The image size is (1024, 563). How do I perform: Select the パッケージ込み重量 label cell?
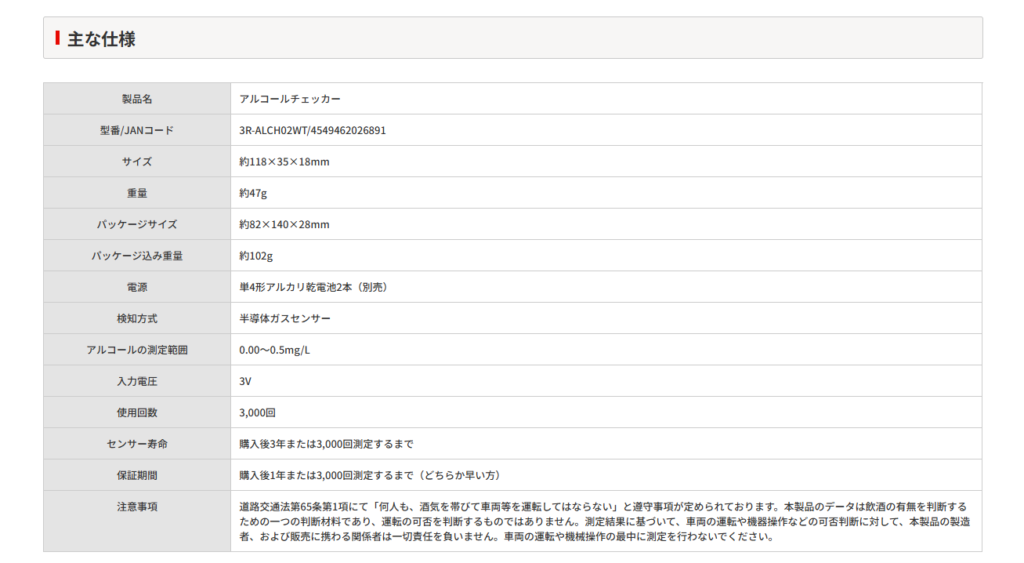pyautogui.click(x=137, y=256)
